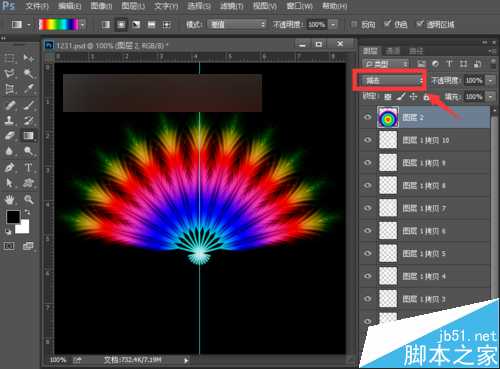
Task: Toggle the 仿色 (Dither) checkbox
Action: click(387, 24)
